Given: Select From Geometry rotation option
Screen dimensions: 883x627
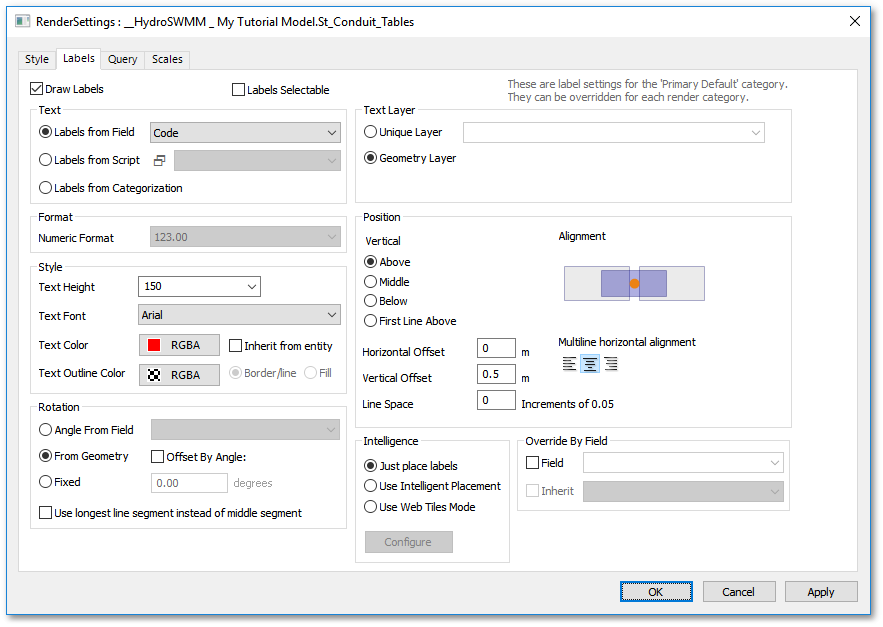Looking at the screenshot, I should 45,456.
